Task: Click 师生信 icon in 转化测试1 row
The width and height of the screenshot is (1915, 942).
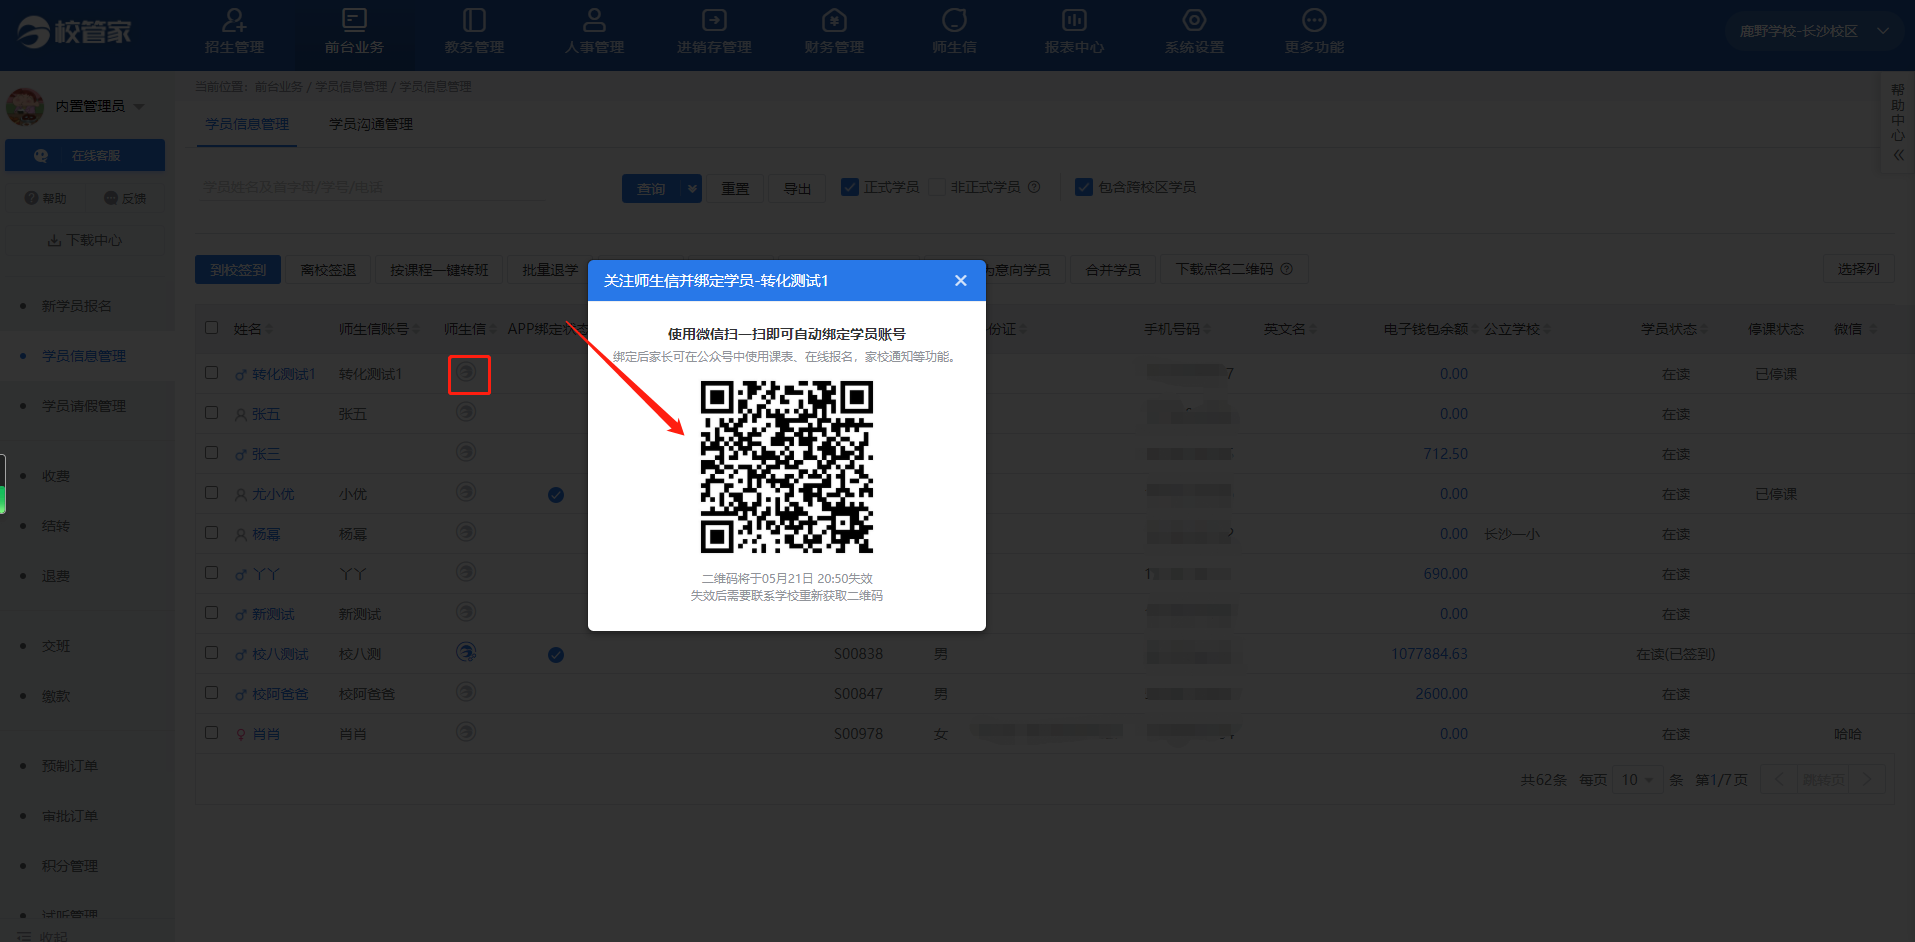Action: 466,373
